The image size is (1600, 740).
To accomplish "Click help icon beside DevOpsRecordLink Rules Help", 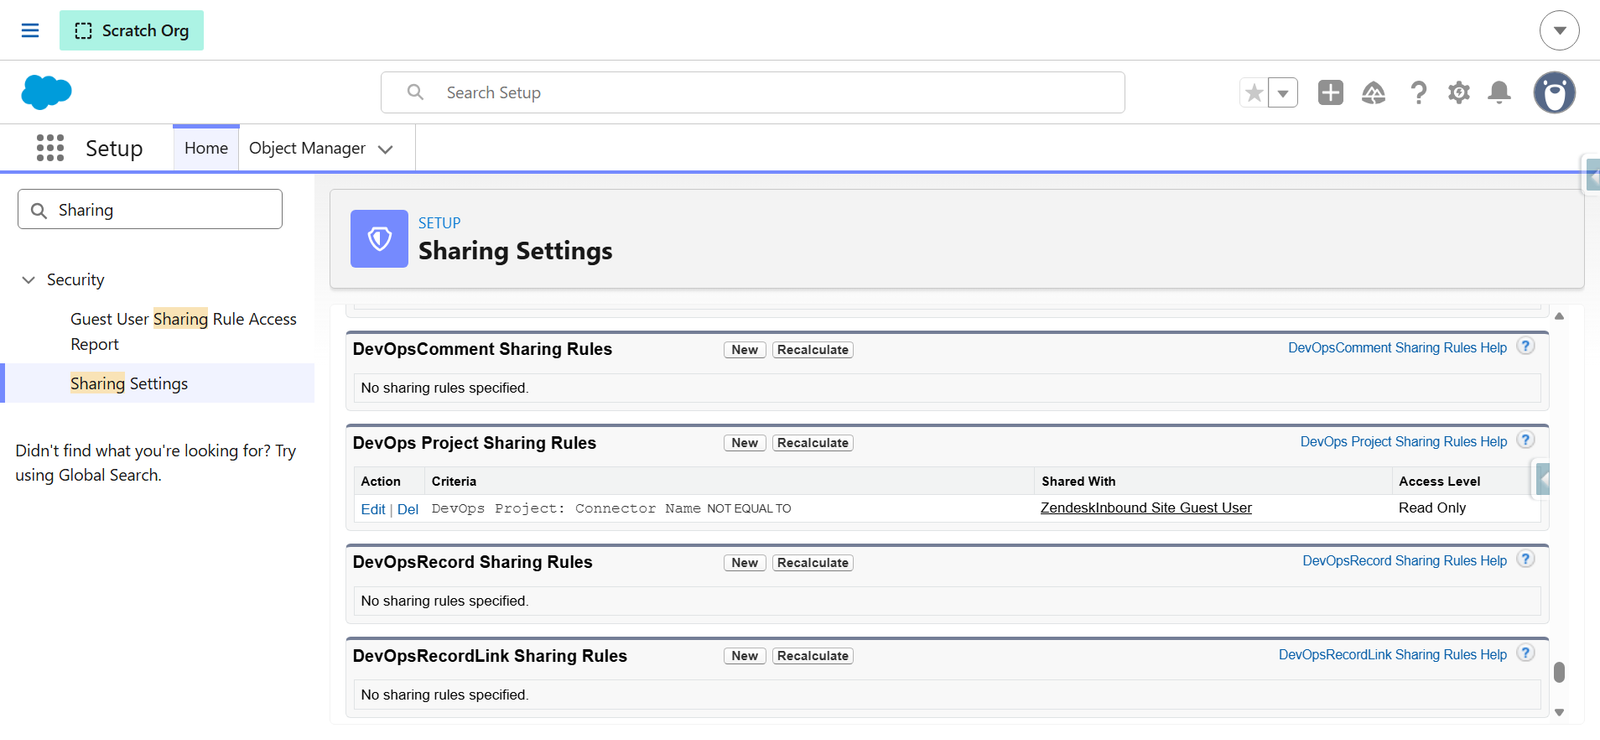I will tap(1525, 653).
